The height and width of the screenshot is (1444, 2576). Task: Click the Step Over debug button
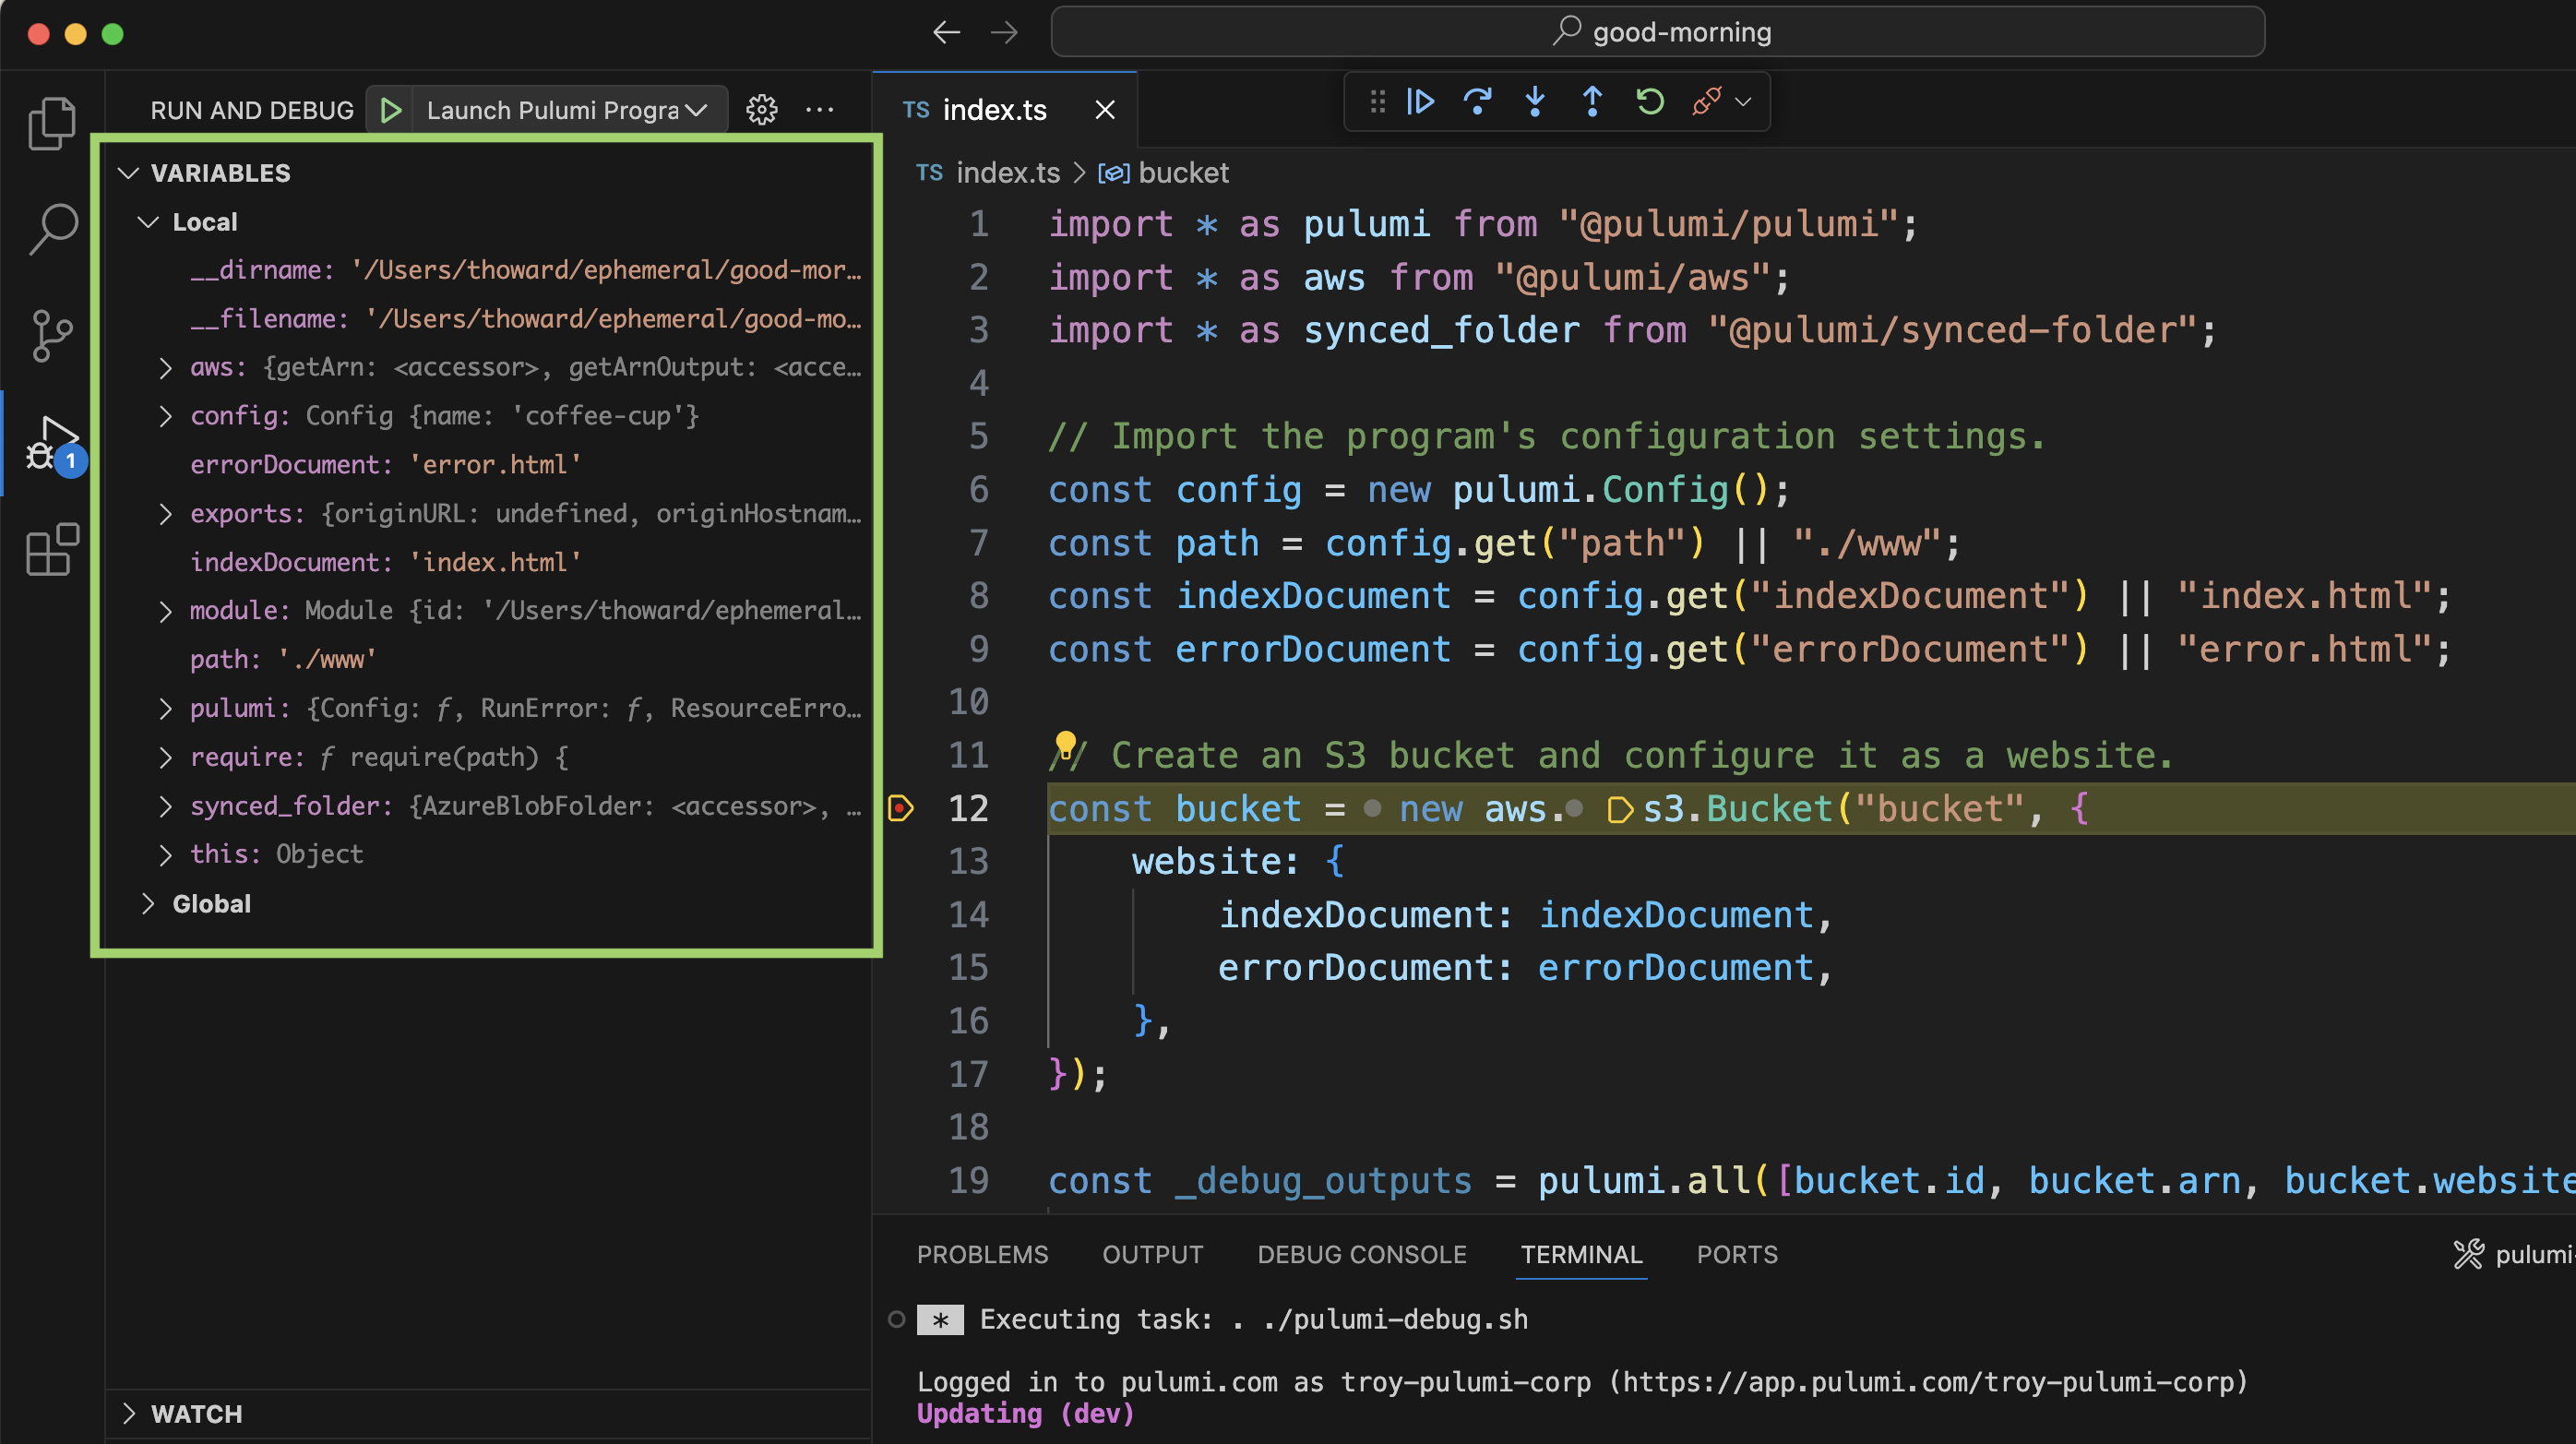click(1477, 101)
